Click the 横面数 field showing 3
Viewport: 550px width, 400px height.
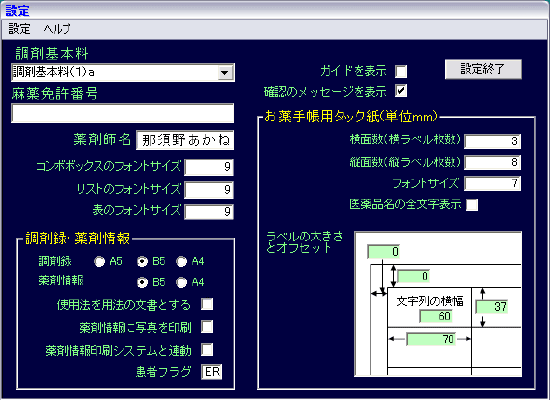click(492, 141)
